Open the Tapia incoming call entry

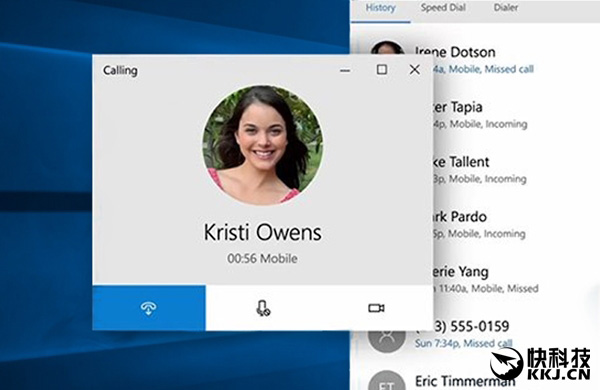tap(479, 115)
